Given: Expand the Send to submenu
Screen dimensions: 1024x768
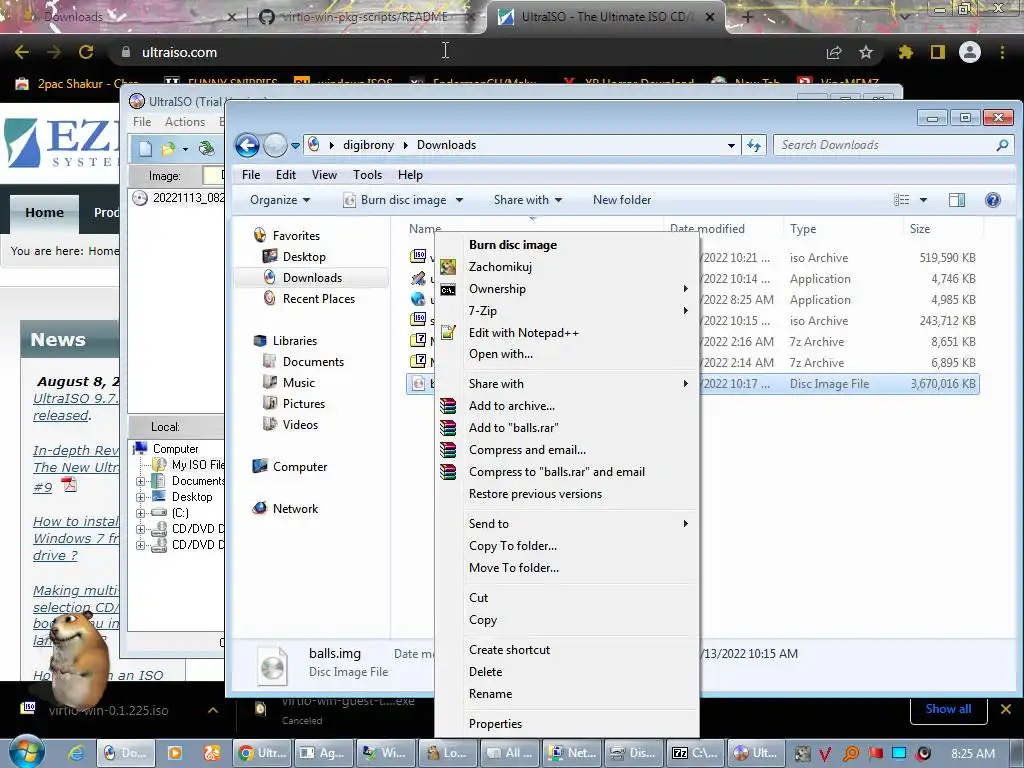Looking at the screenshot, I should (488, 524).
